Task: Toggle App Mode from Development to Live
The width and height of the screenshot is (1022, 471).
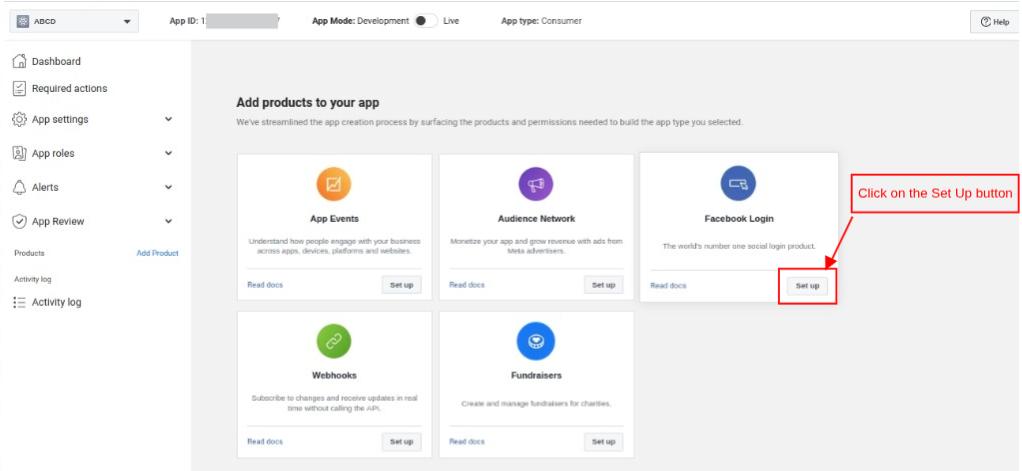Action: (426, 21)
